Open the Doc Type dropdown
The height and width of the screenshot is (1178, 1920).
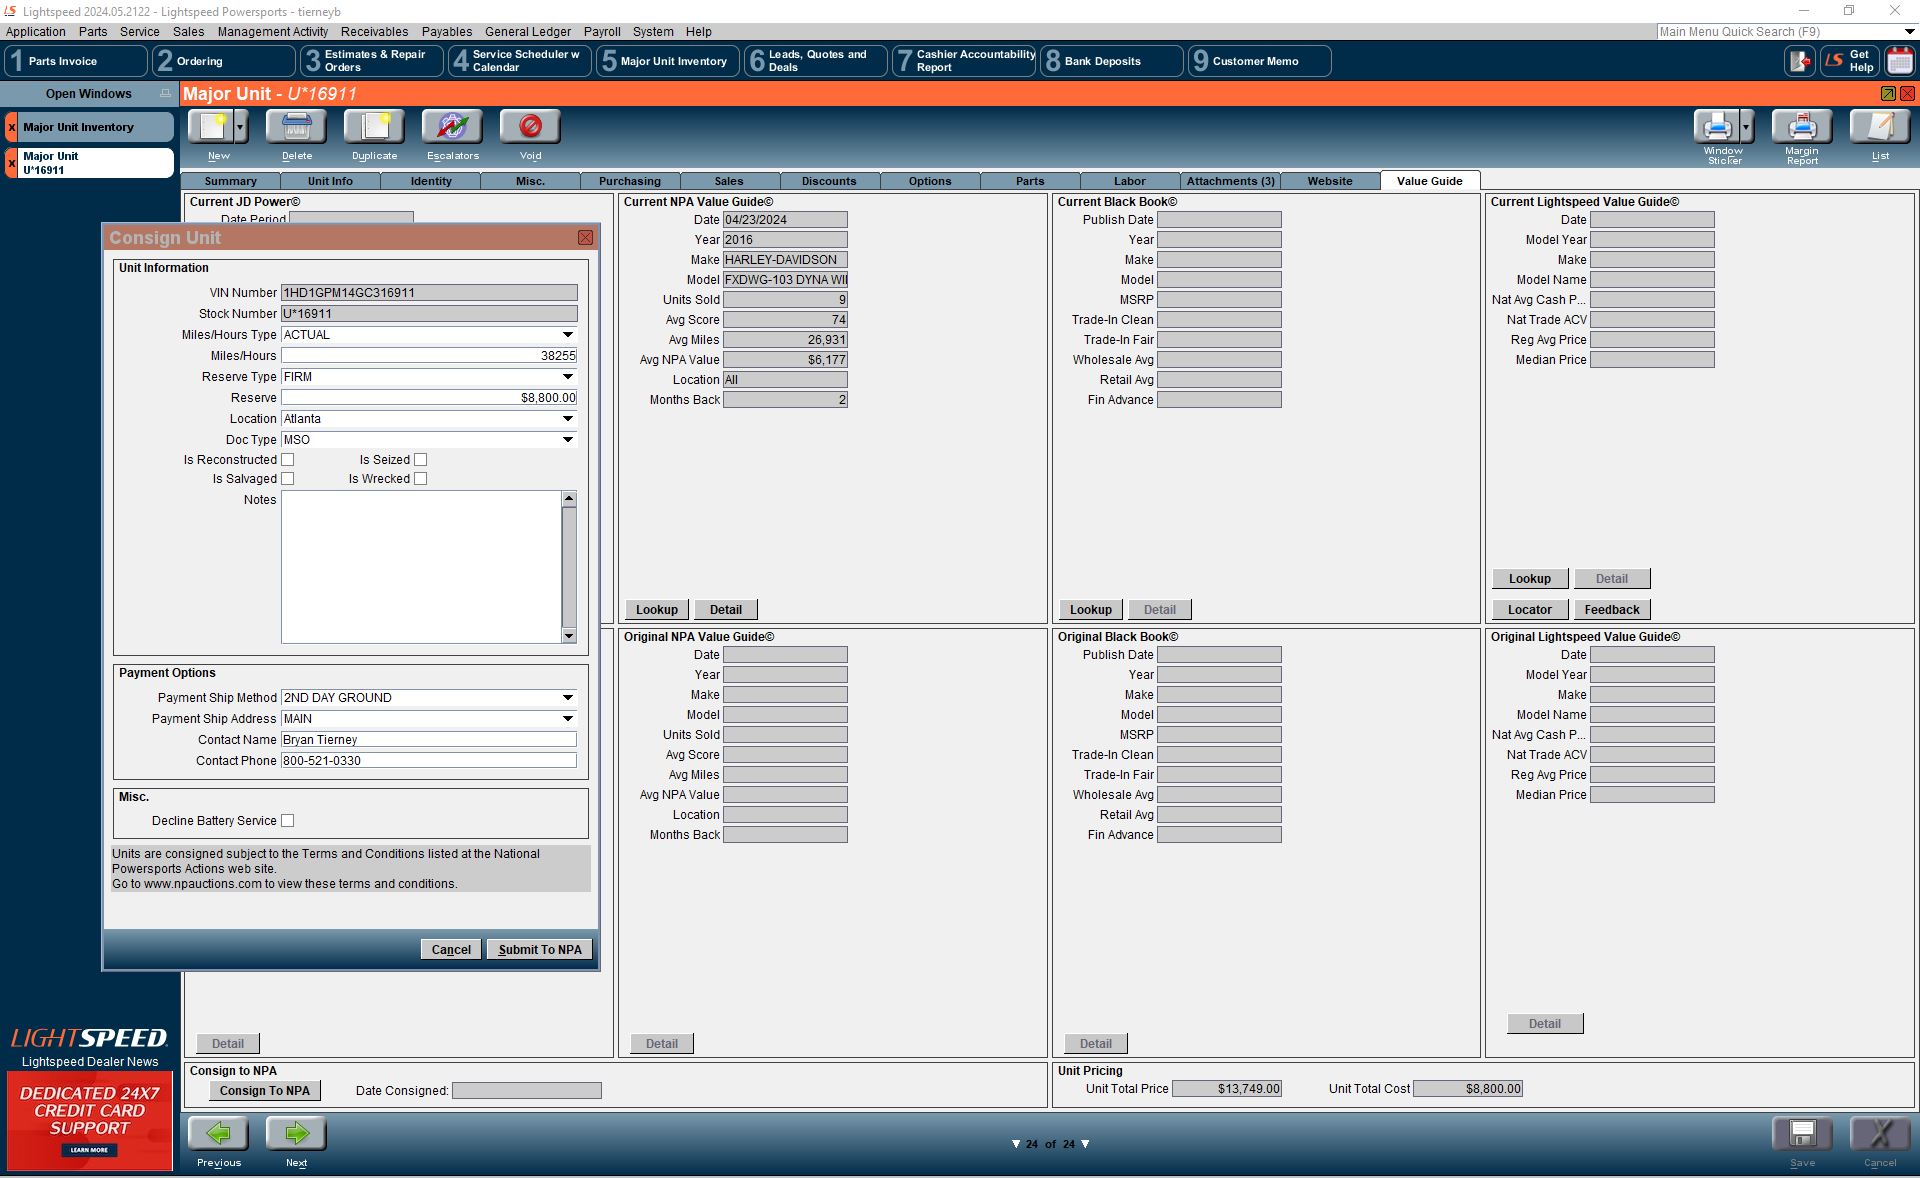(568, 440)
